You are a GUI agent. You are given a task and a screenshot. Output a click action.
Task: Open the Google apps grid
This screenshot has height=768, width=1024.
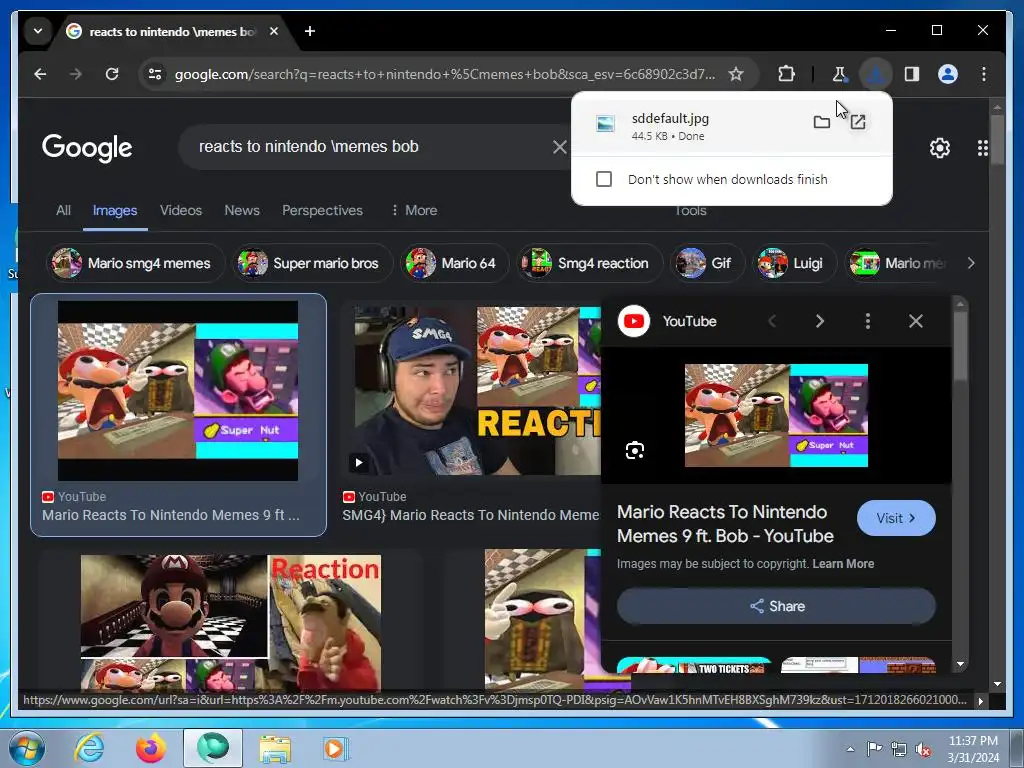(983, 148)
